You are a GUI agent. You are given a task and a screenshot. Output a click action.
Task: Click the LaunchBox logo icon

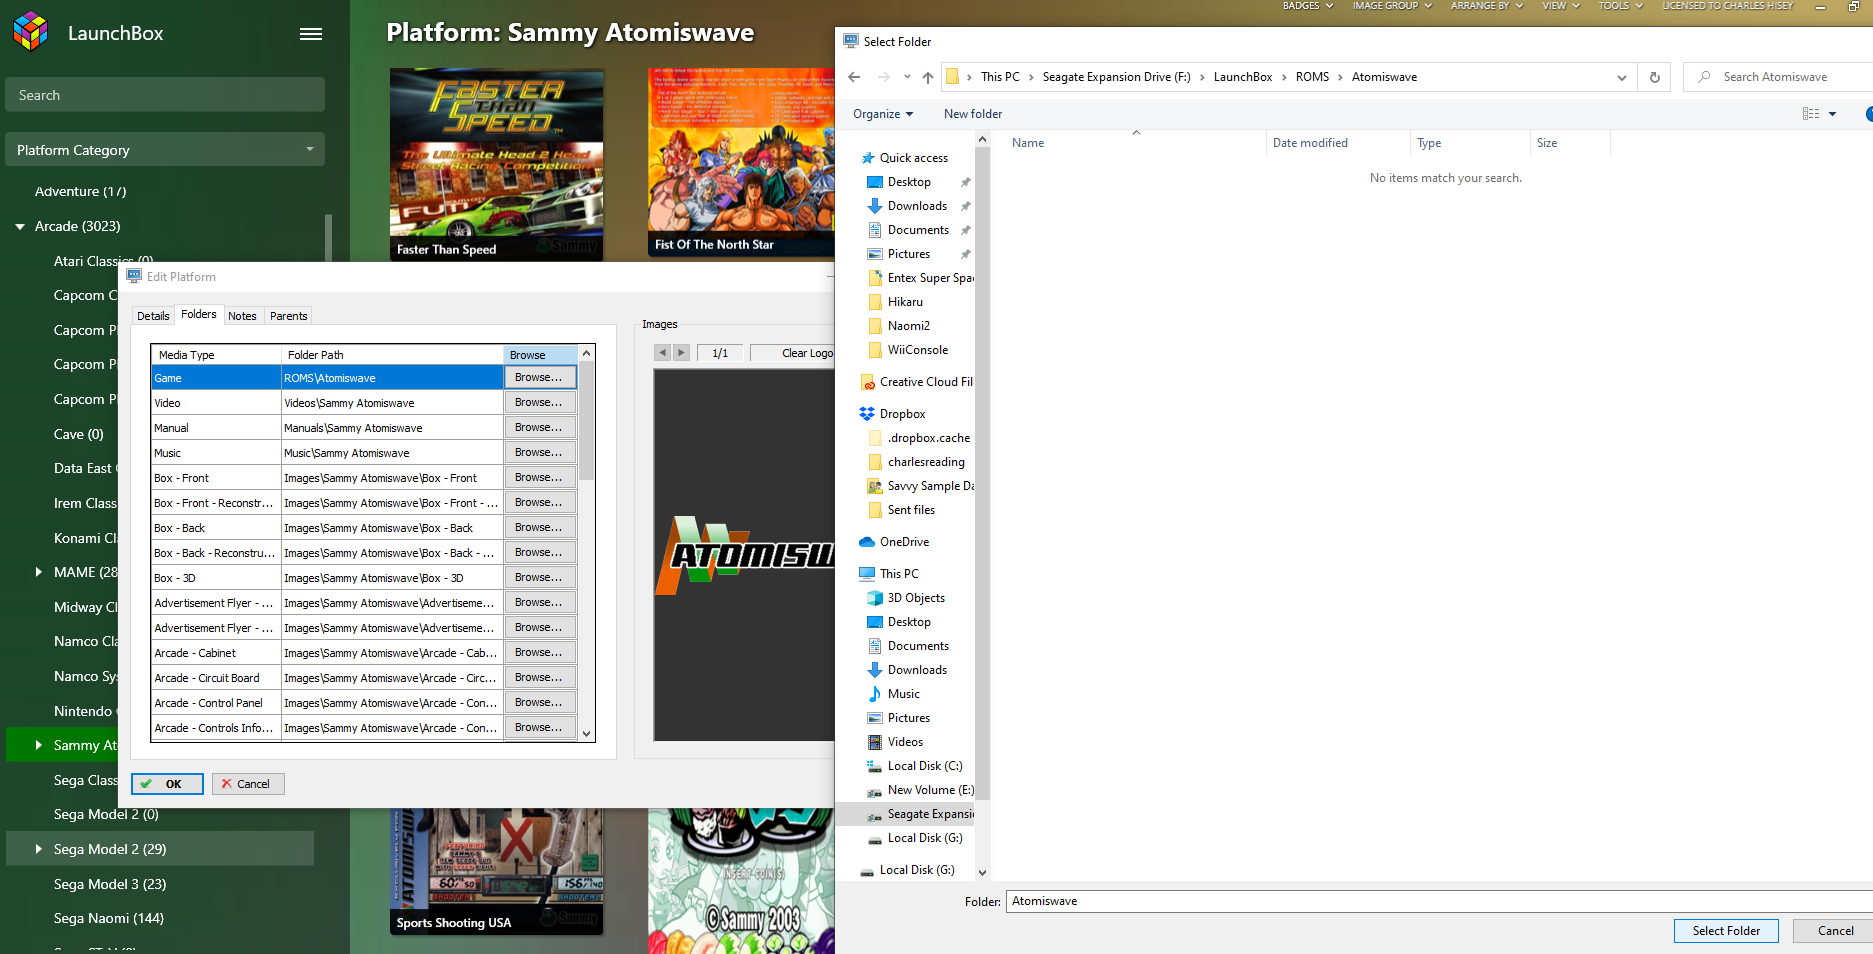click(31, 32)
